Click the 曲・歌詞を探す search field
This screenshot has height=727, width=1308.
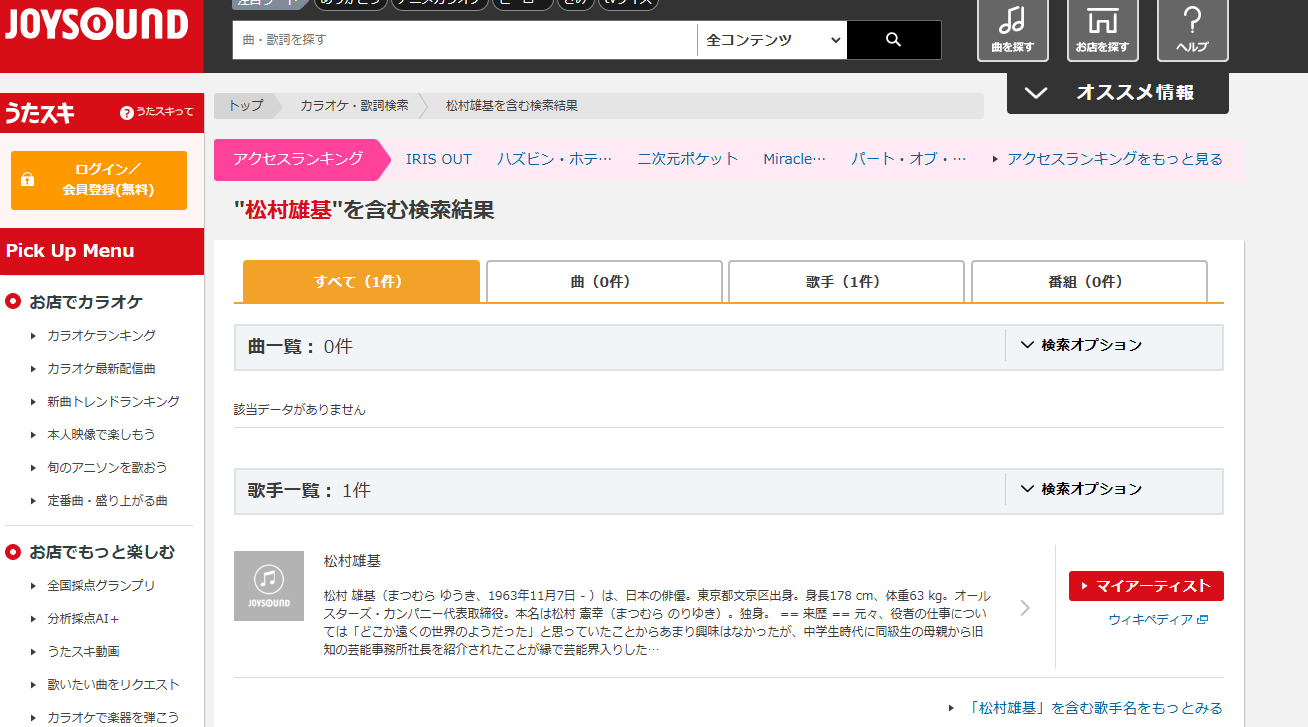pyautogui.click(x=465, y=40)
